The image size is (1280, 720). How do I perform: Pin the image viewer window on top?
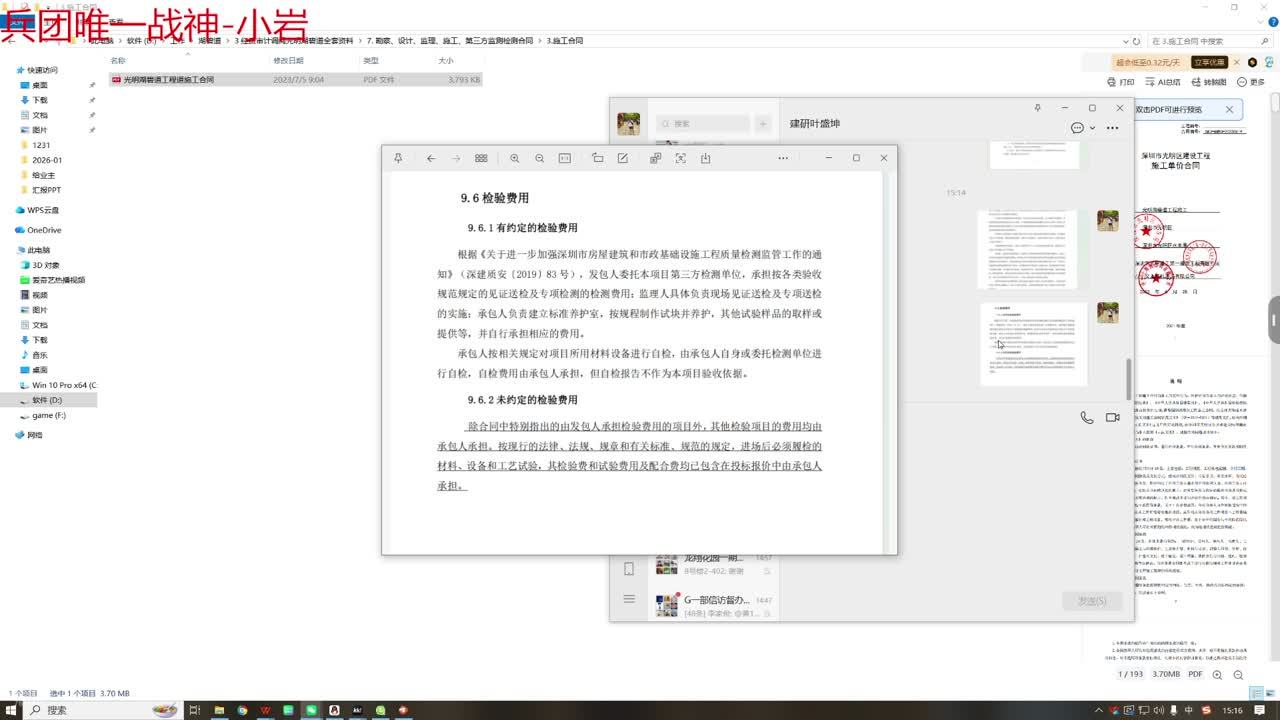click(x=398, y=158)
